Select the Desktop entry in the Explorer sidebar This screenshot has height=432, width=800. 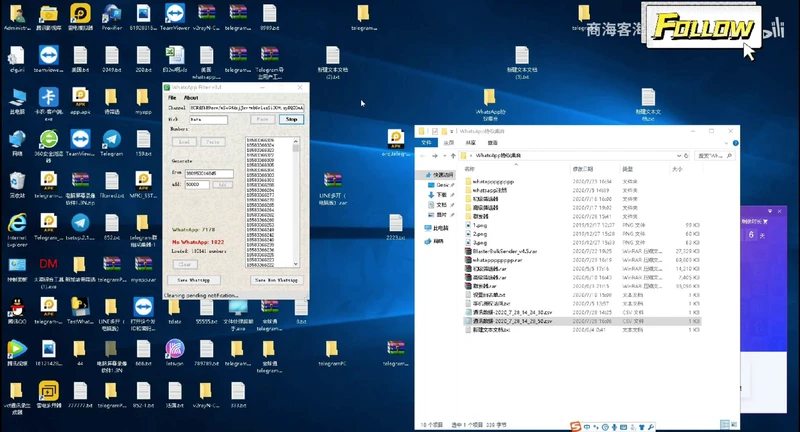pos(441,185)
